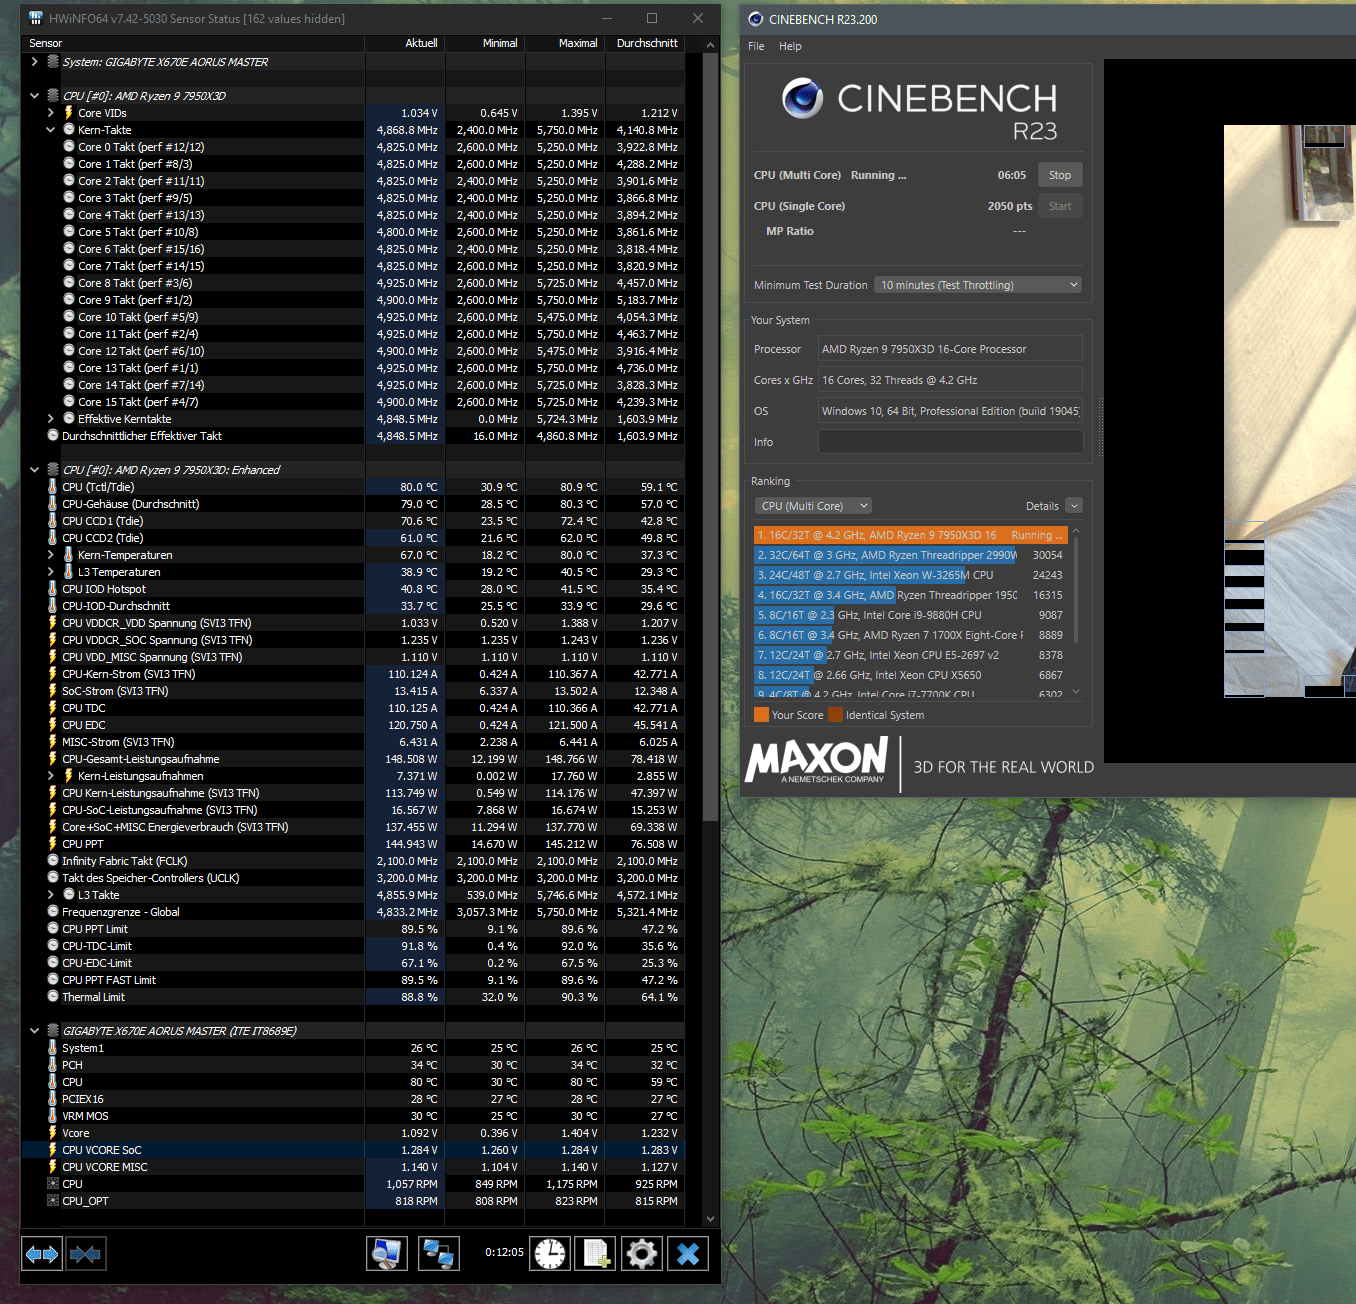Viewport: 1356px width, 1304px height.
Task: Click the thermometer icon beside PCIEX16
Action: pyautogui.click(x=53, y=1099)
